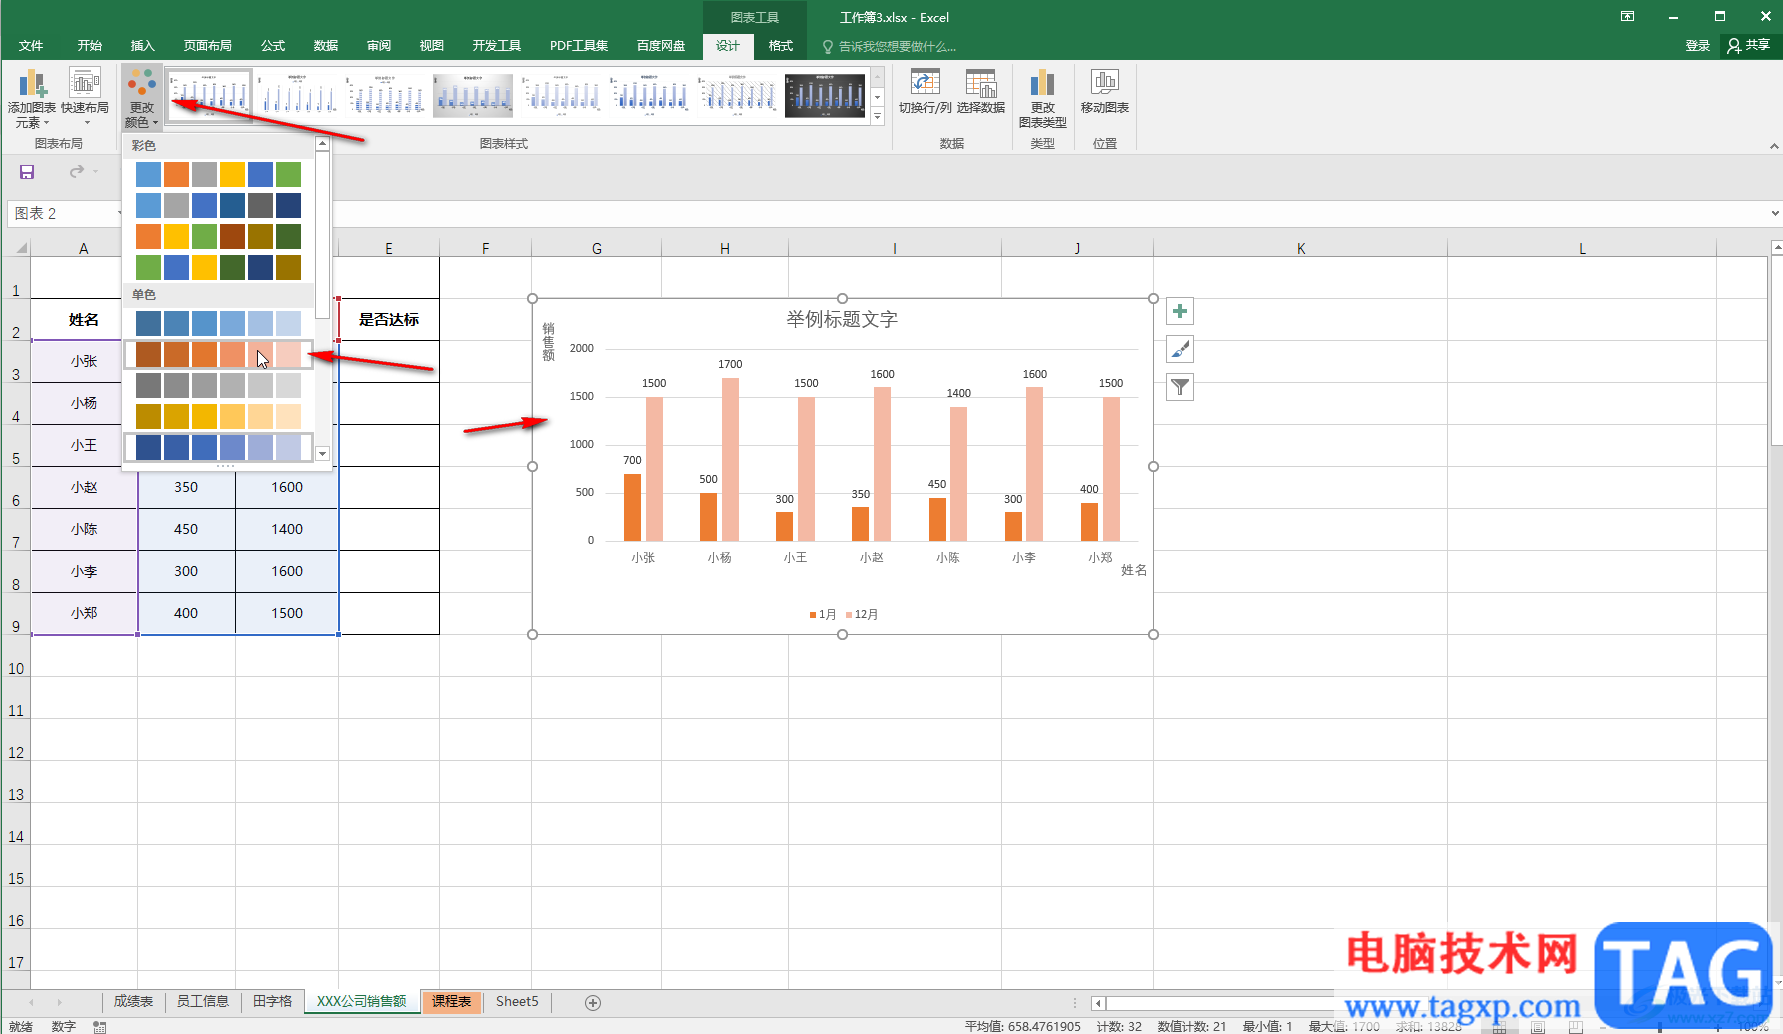Select the 是否达标 header cell
1783x1034 pixels.
389,320
